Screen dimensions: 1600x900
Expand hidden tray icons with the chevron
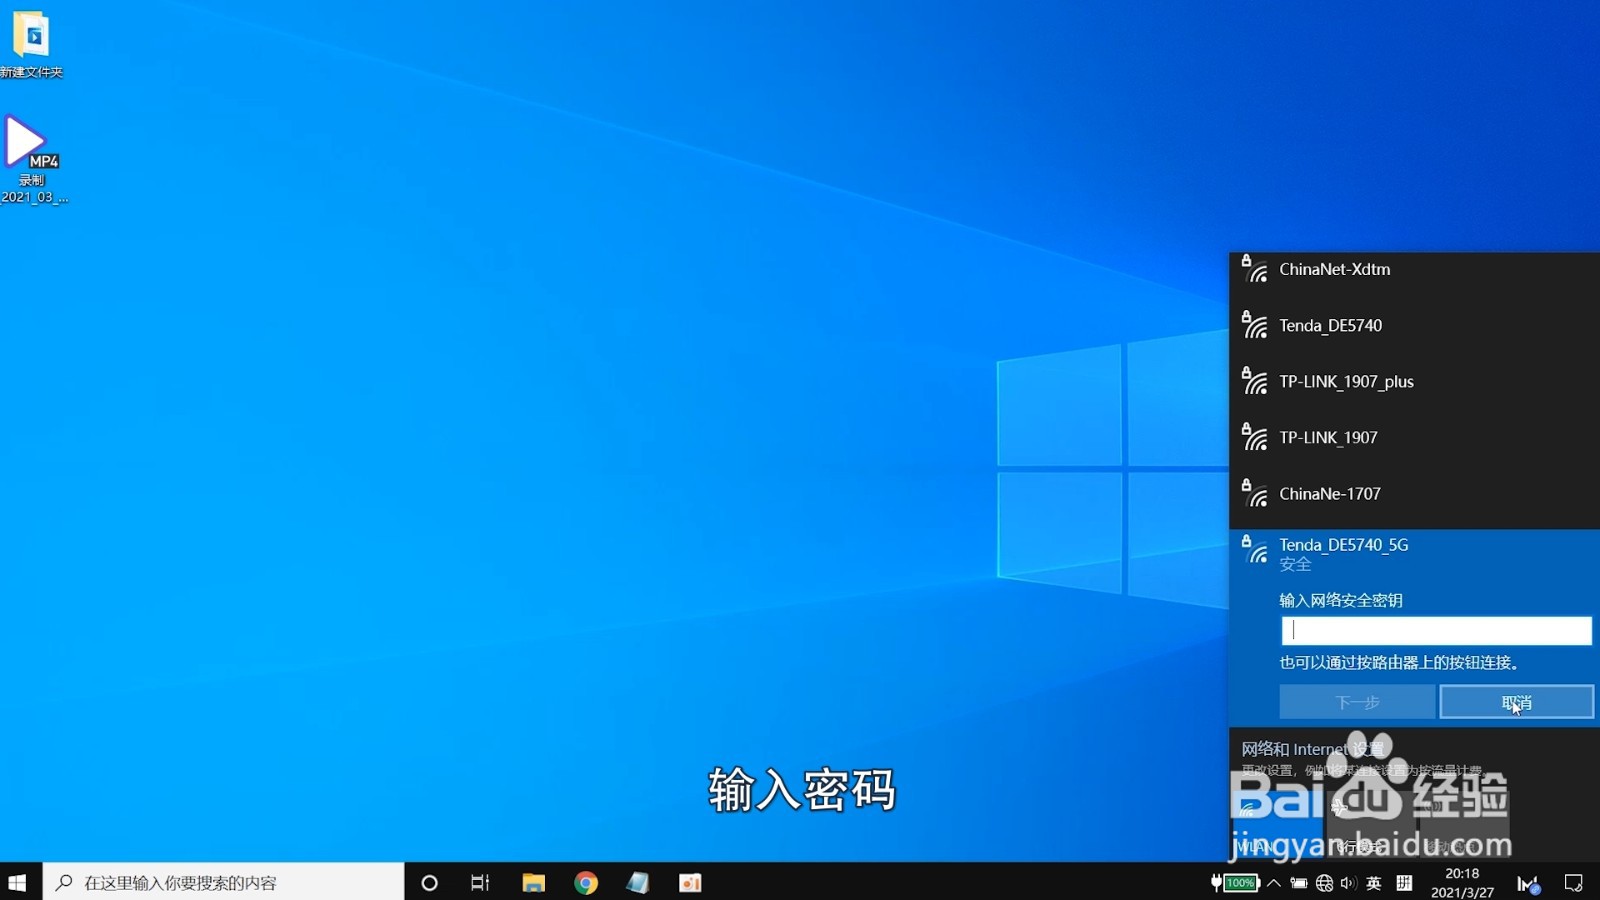pos(1274,882)
